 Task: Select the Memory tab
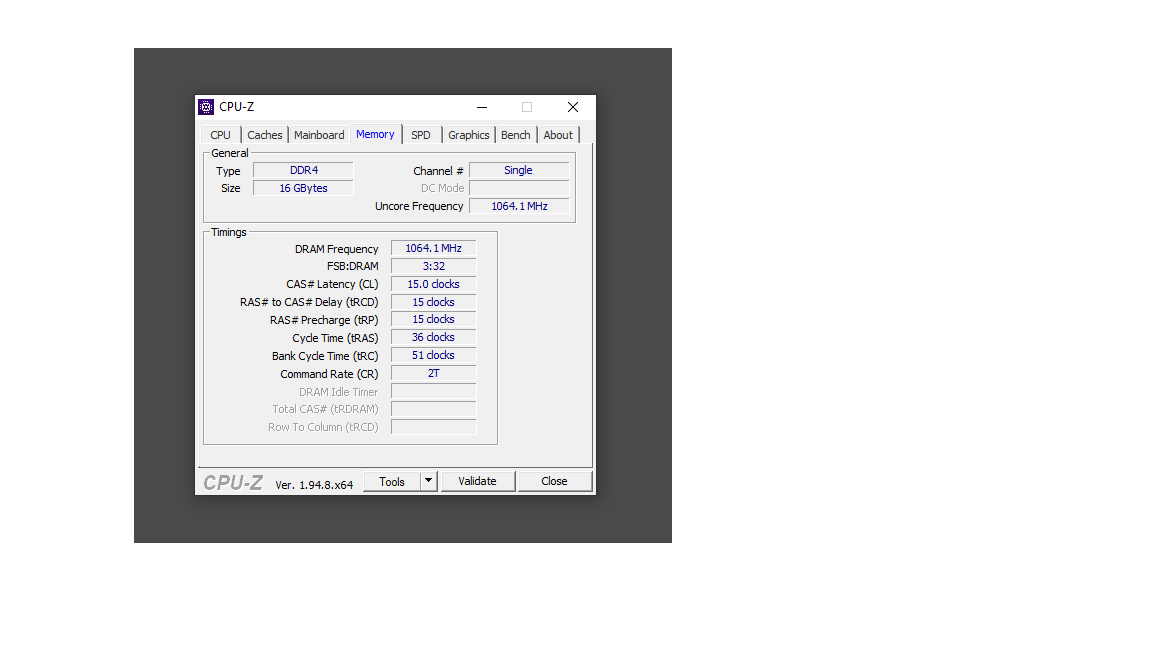(375, 134)
